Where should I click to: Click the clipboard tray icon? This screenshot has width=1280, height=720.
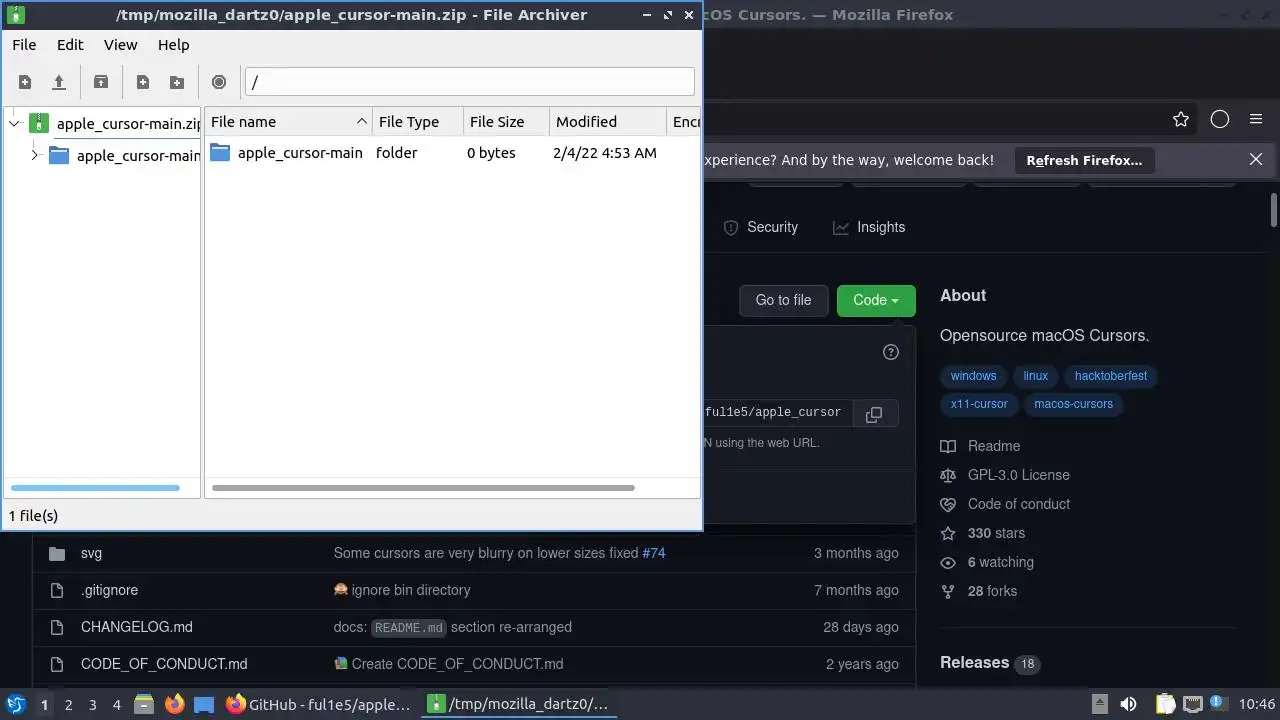pos(1165,704)
